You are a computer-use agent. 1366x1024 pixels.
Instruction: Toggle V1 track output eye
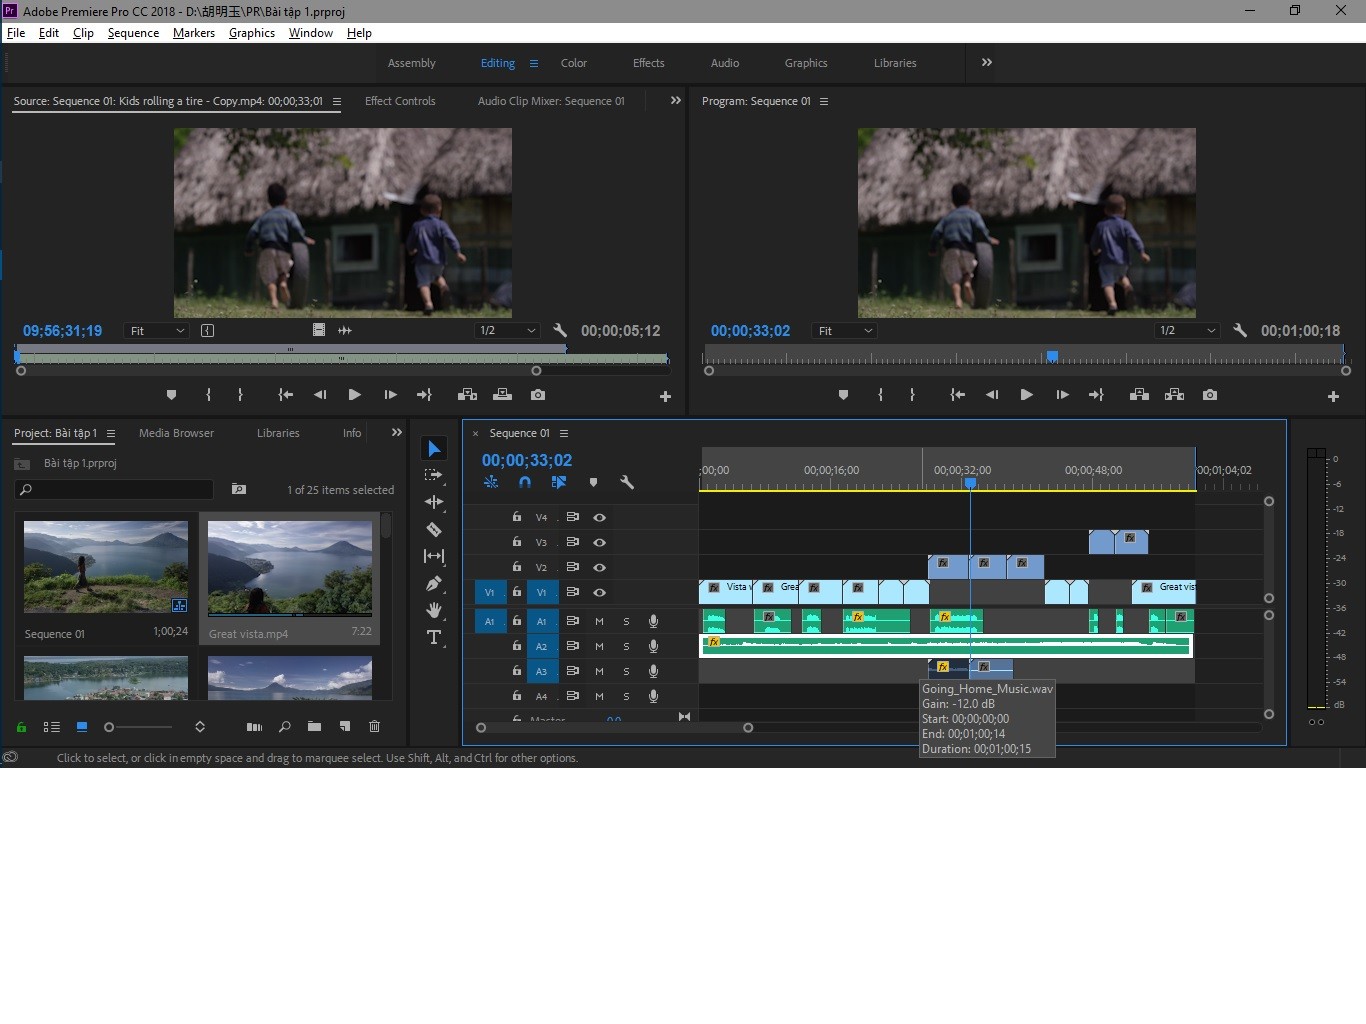click(599, 592)
